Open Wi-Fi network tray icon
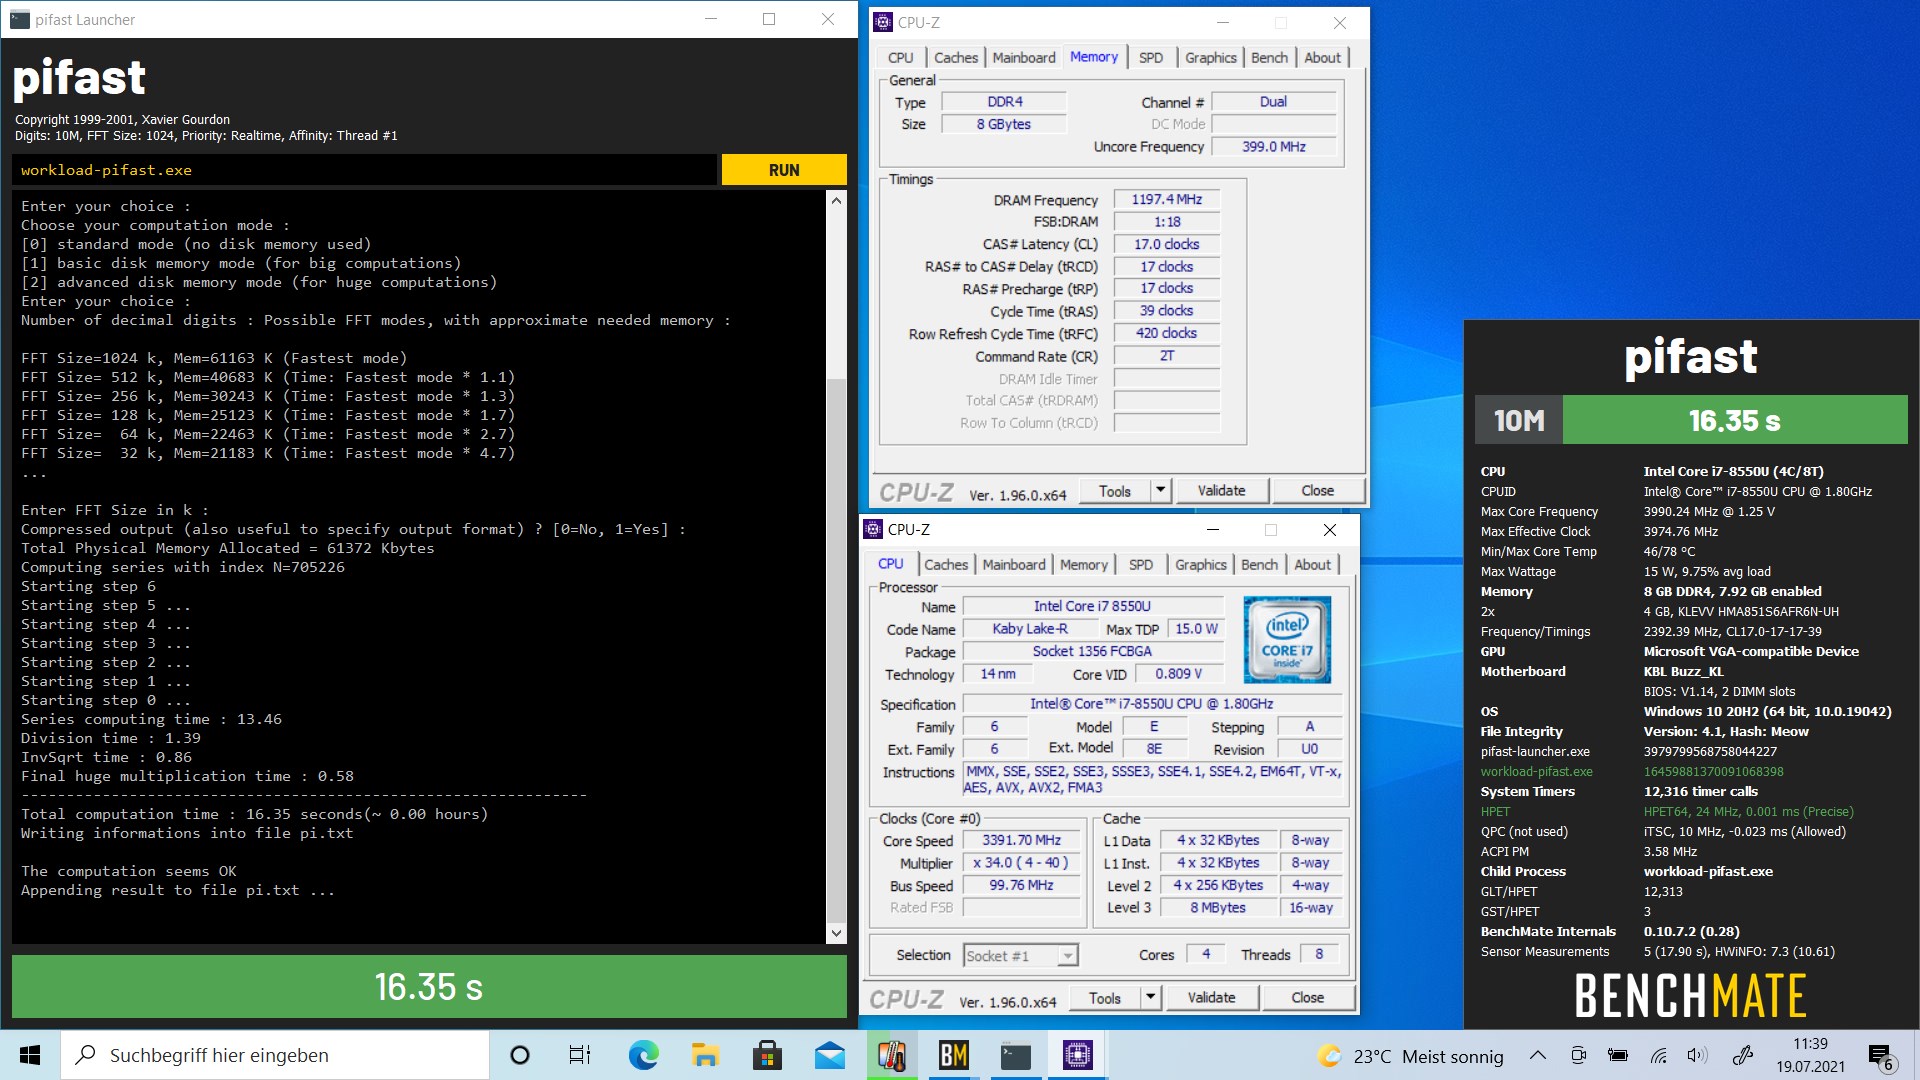Viewport: 1920px width, 1080px height. [x=1658, y=1055]
